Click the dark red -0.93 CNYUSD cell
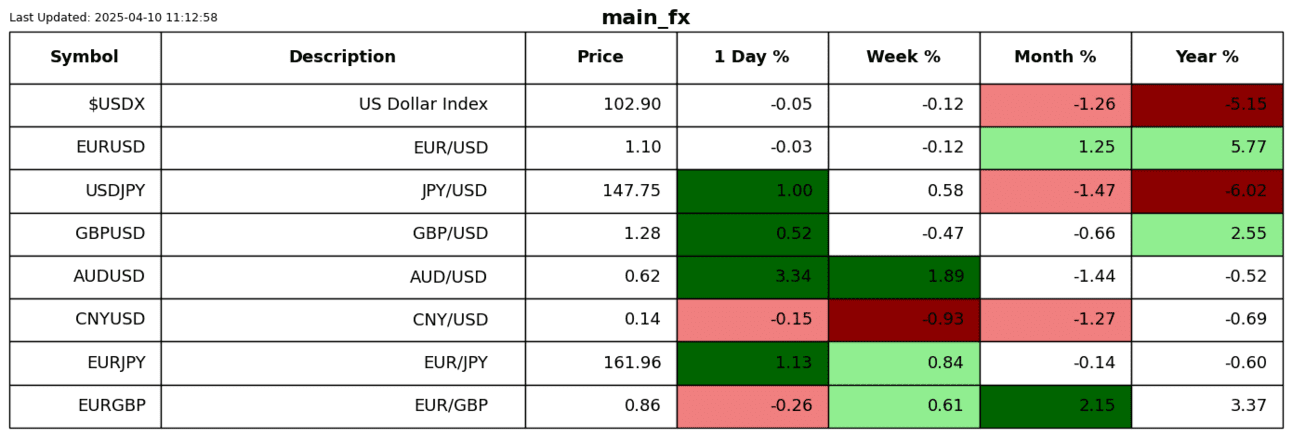This screenshot has height=437, width=1292. (903, 320)
